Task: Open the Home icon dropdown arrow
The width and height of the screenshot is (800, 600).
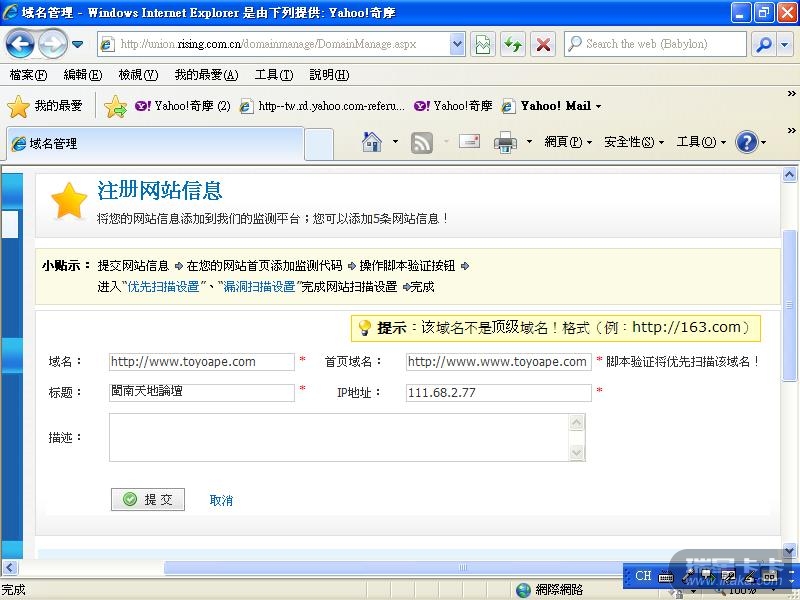Action: coord(395,141)
